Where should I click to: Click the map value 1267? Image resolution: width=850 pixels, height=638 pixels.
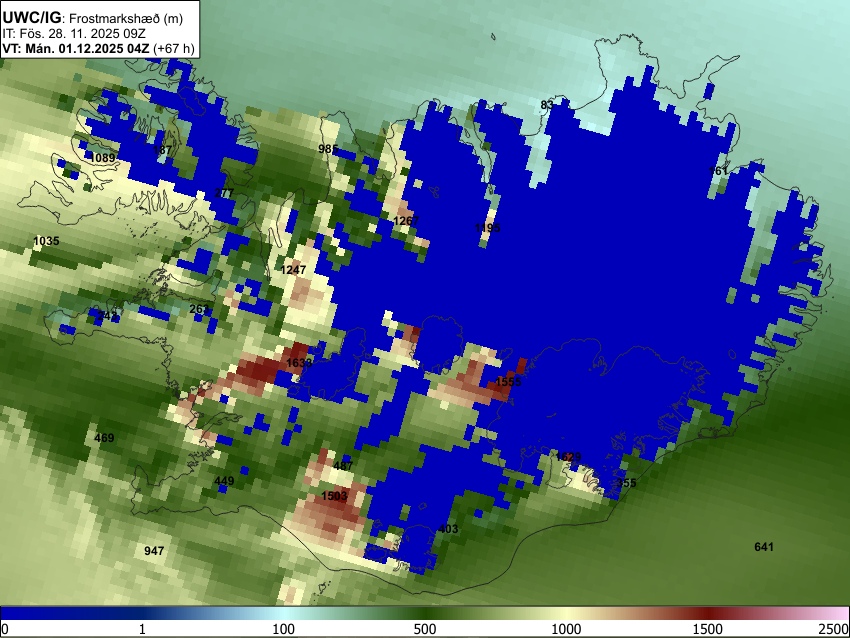tap(406, 221)
